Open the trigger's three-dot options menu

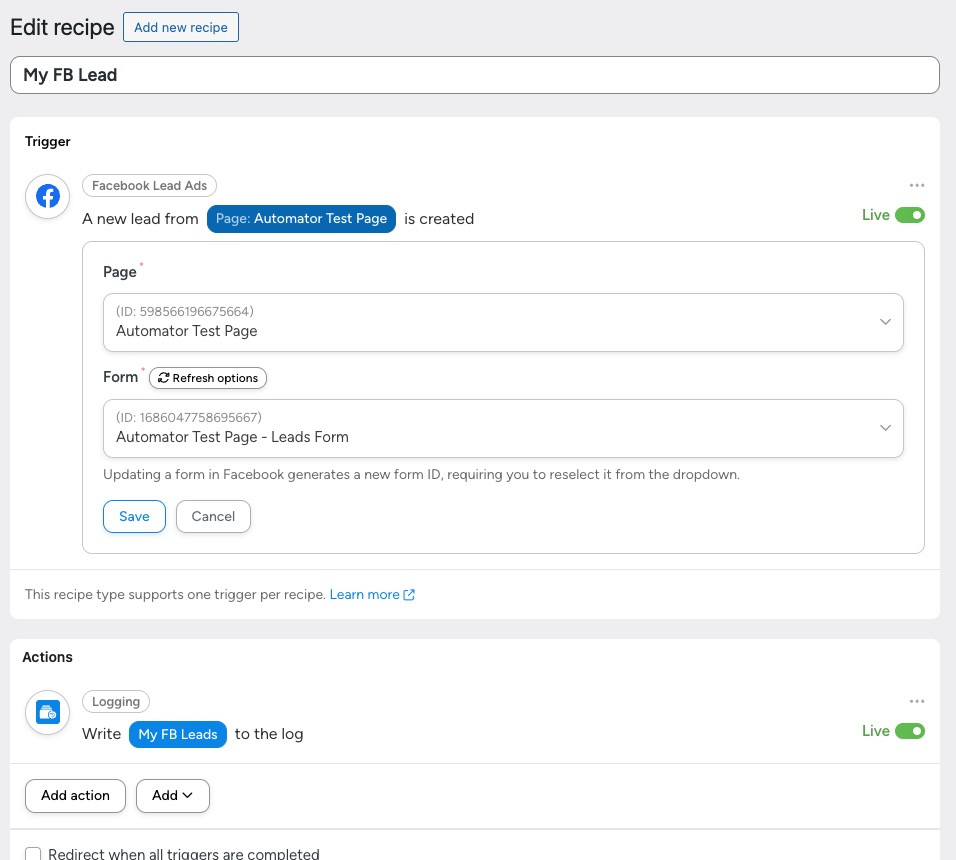coord(916,186)
